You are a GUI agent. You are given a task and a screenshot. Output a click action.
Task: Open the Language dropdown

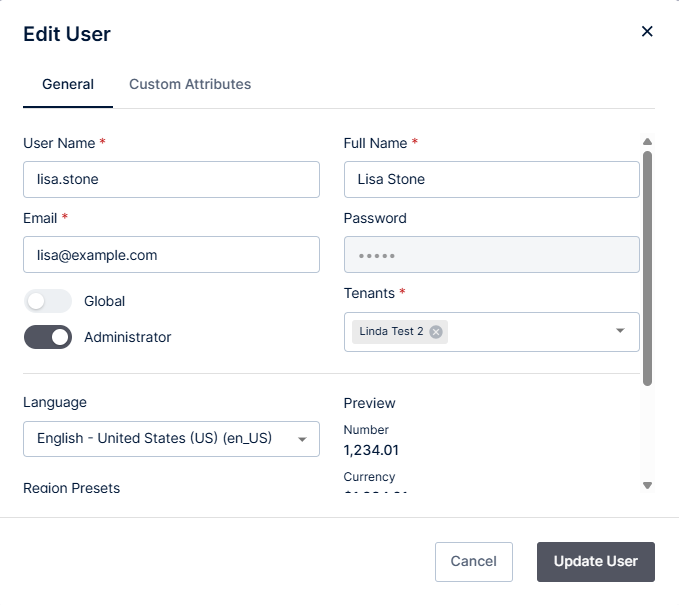coord(171,438)
